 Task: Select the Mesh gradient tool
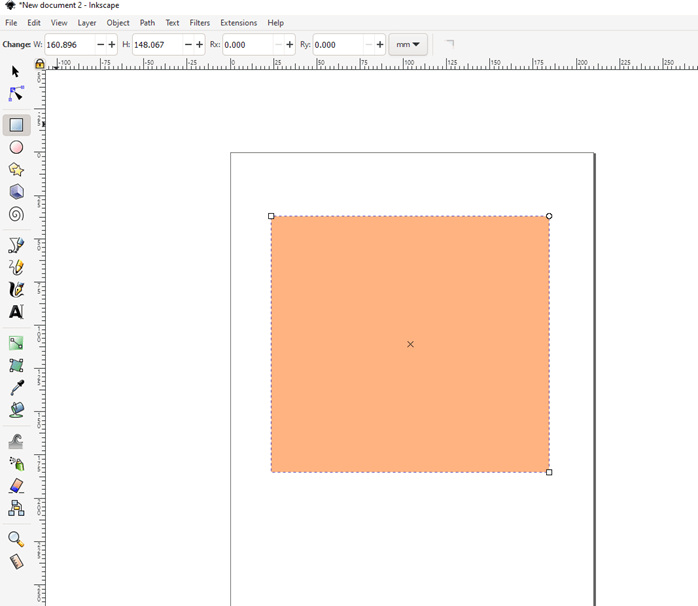(16, 366)
